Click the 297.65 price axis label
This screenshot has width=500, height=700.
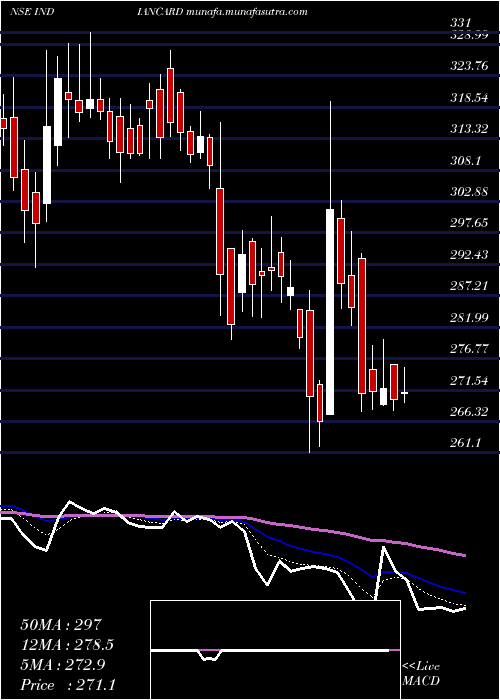coord(469,223)
